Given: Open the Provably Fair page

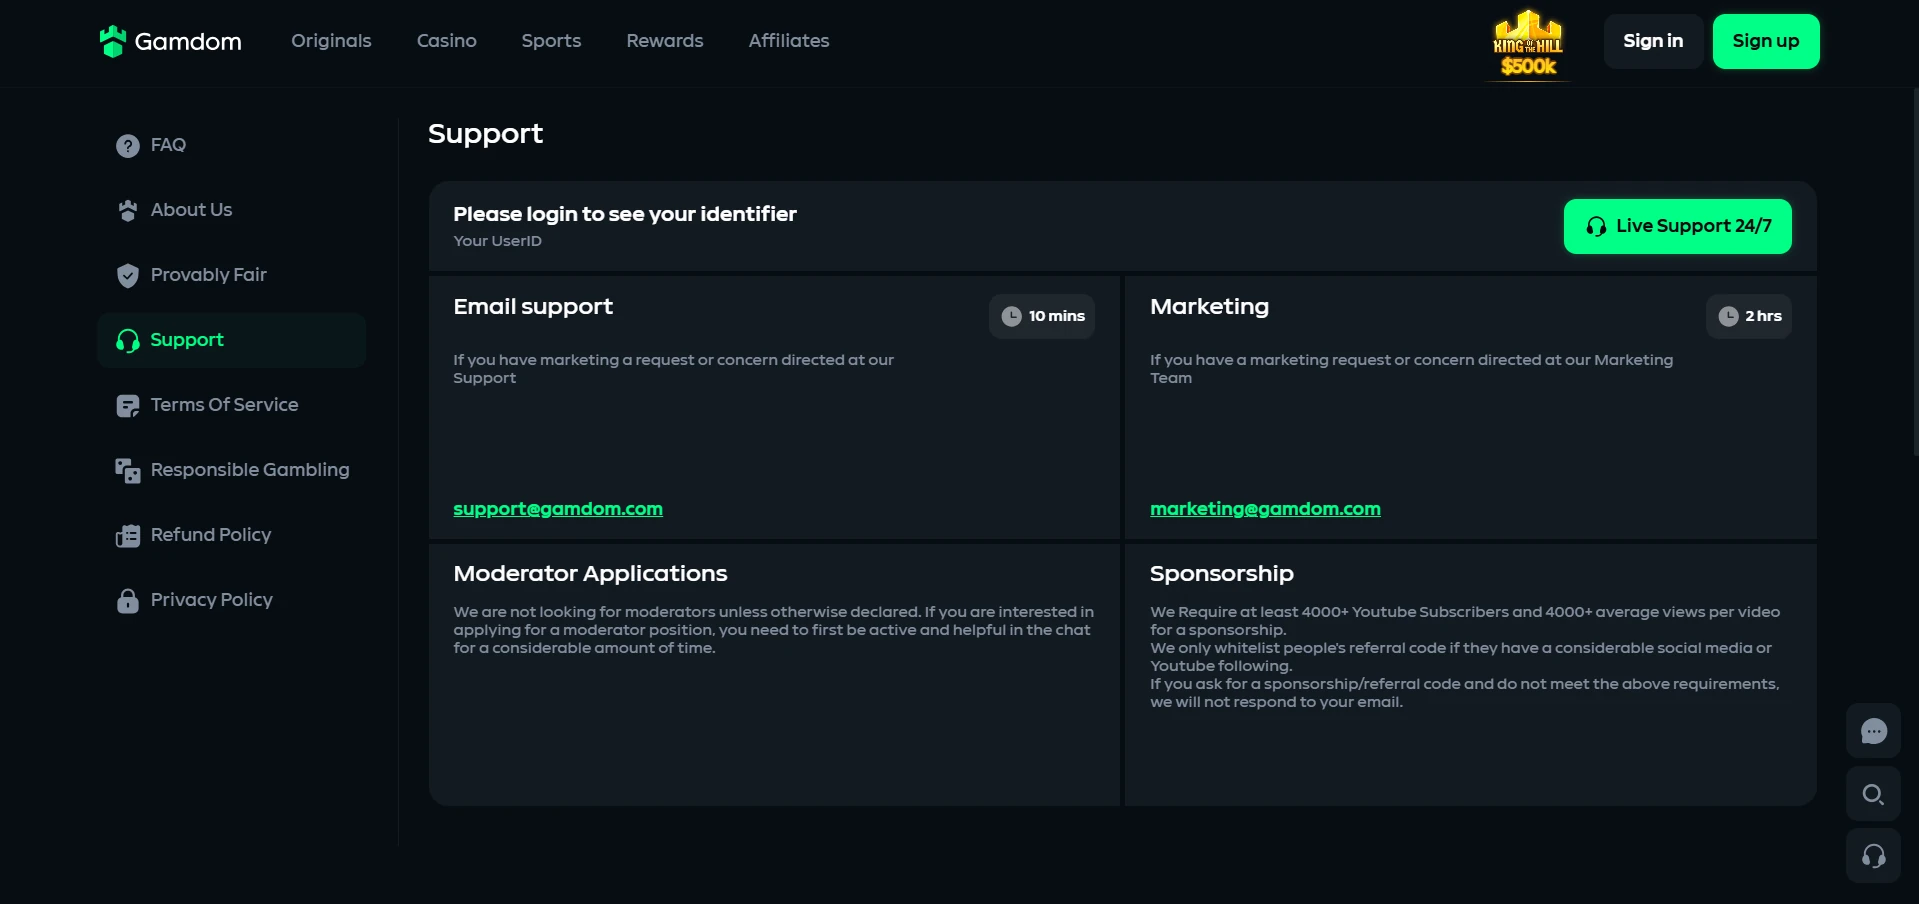Looking at the screenshot, I should coord(232,276).
